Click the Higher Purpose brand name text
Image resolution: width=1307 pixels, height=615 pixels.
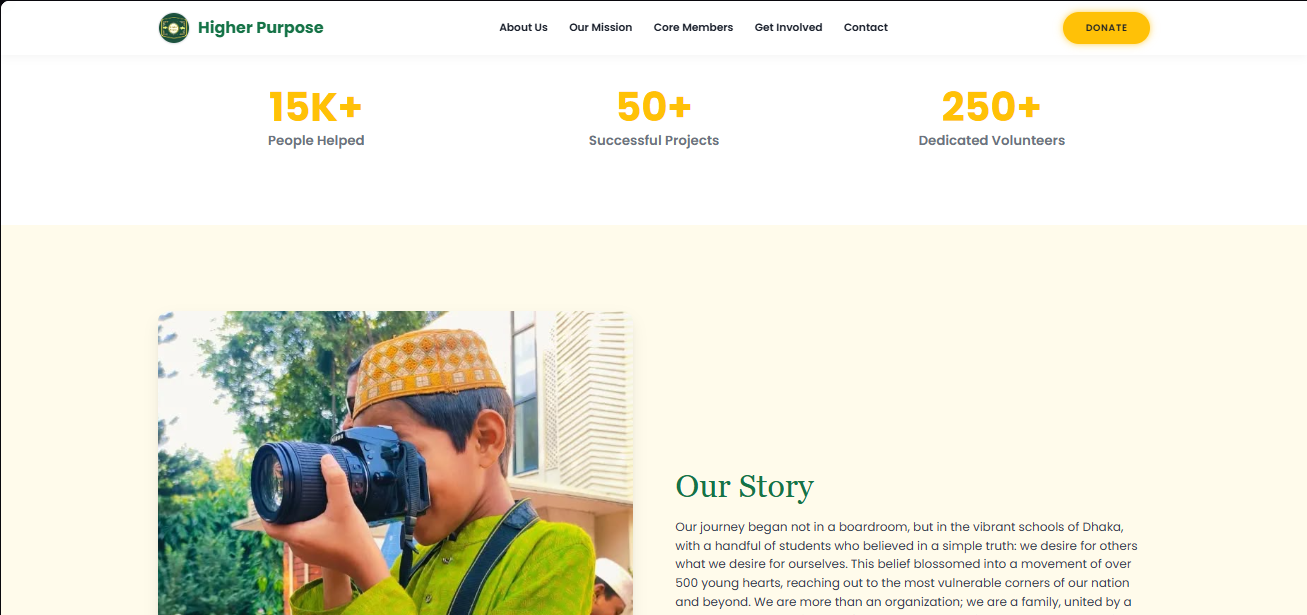[x=261, y=28]
